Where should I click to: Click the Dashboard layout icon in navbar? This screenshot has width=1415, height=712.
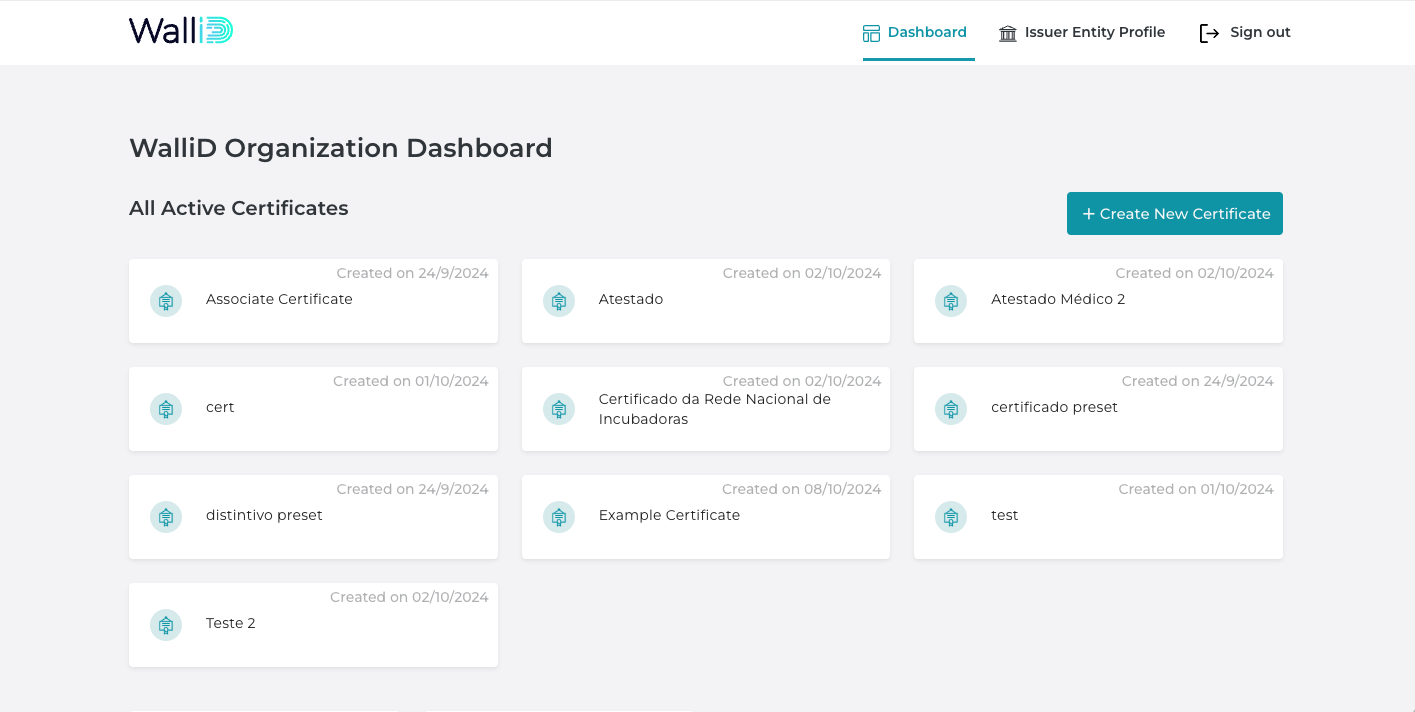coord(871,33)
